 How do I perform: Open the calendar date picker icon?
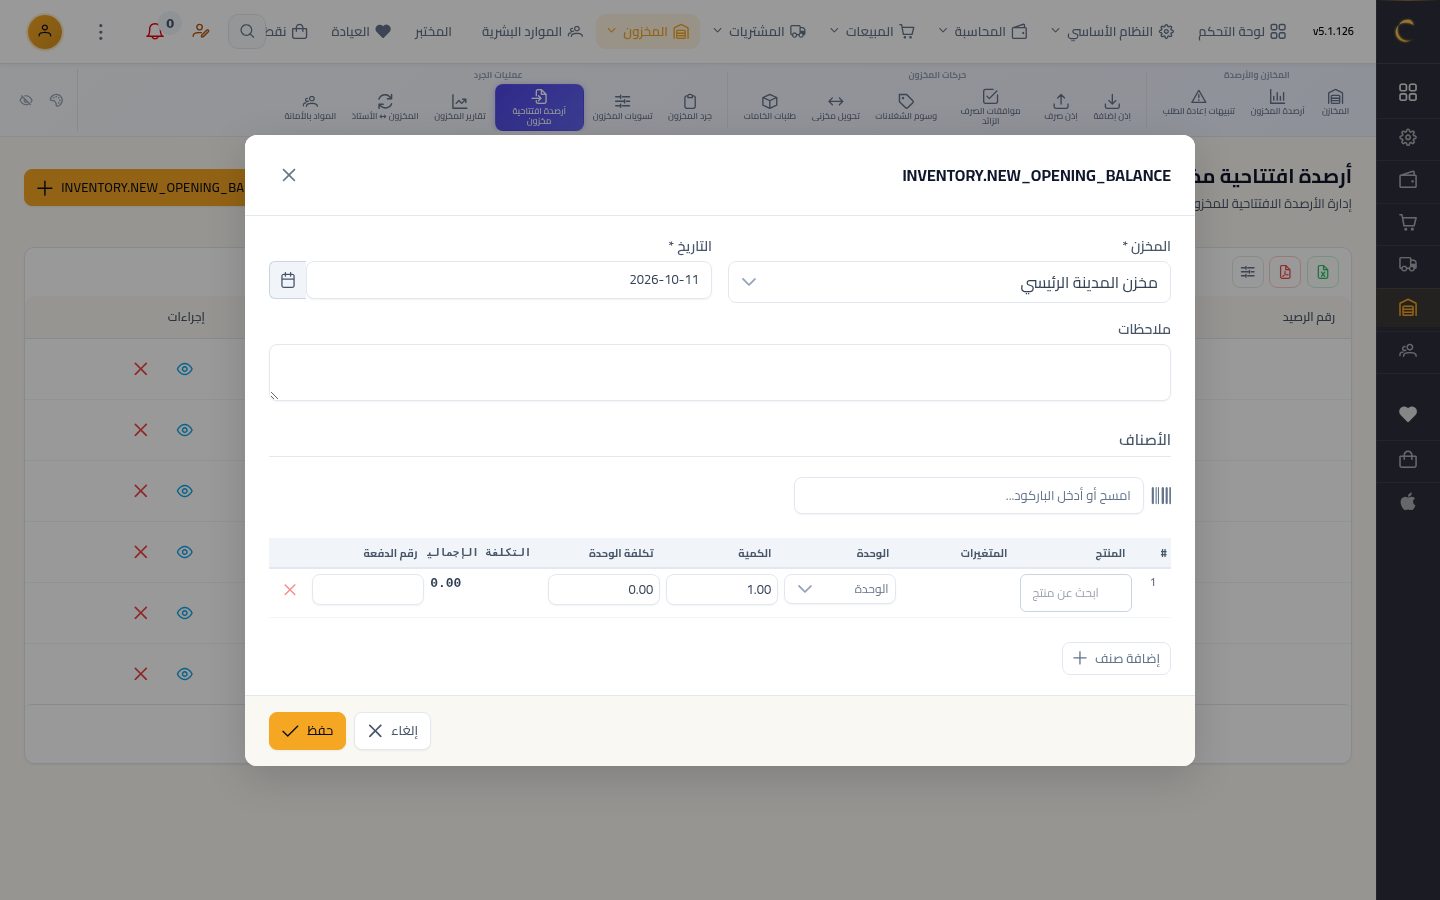[x=288, y=280]
